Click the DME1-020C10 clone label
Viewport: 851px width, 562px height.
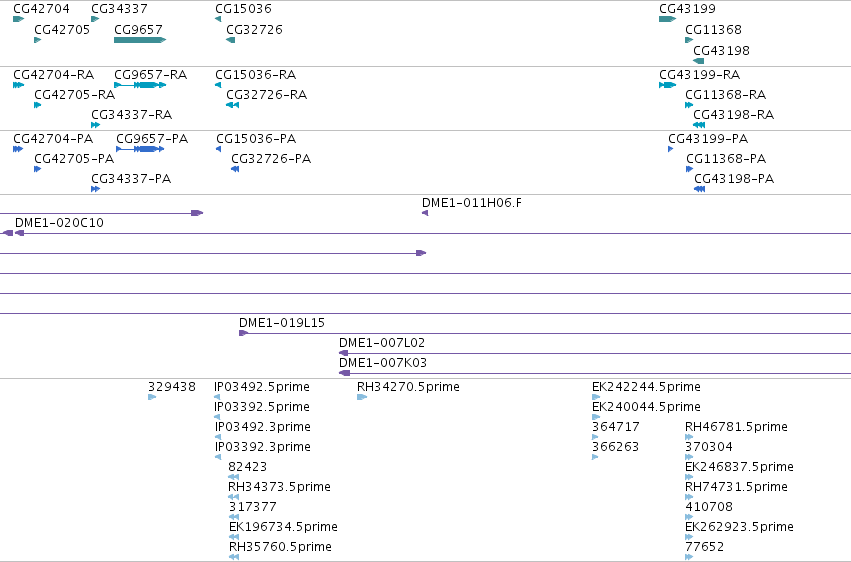[59, 222]
